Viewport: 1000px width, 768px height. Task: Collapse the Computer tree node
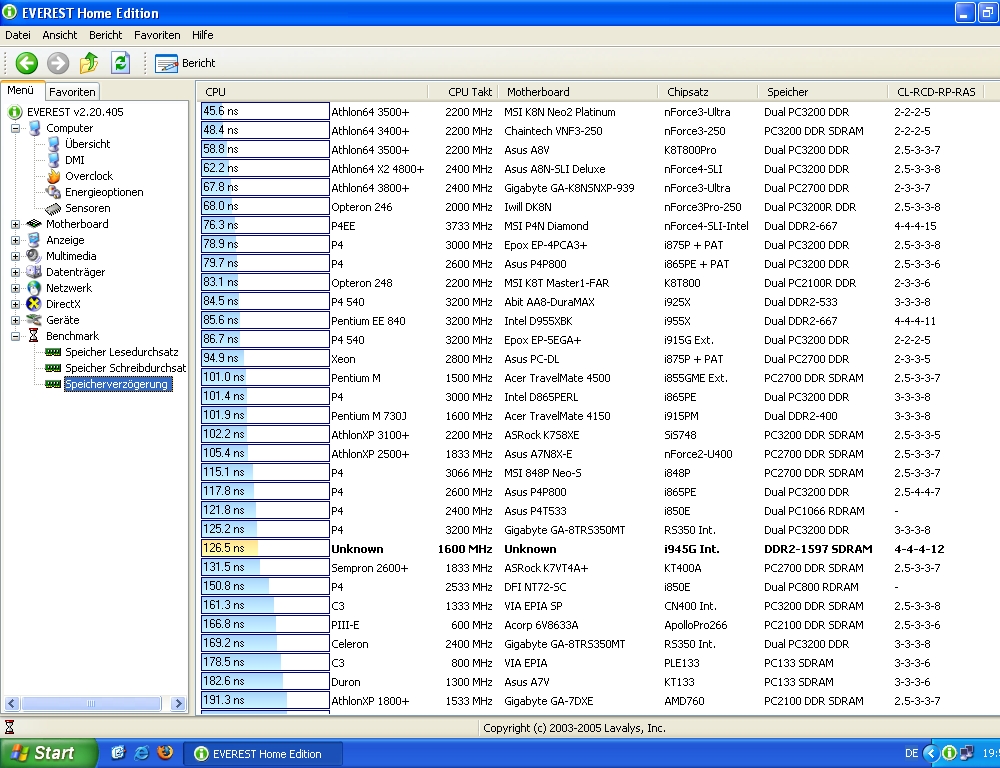[x=15, y=128]
